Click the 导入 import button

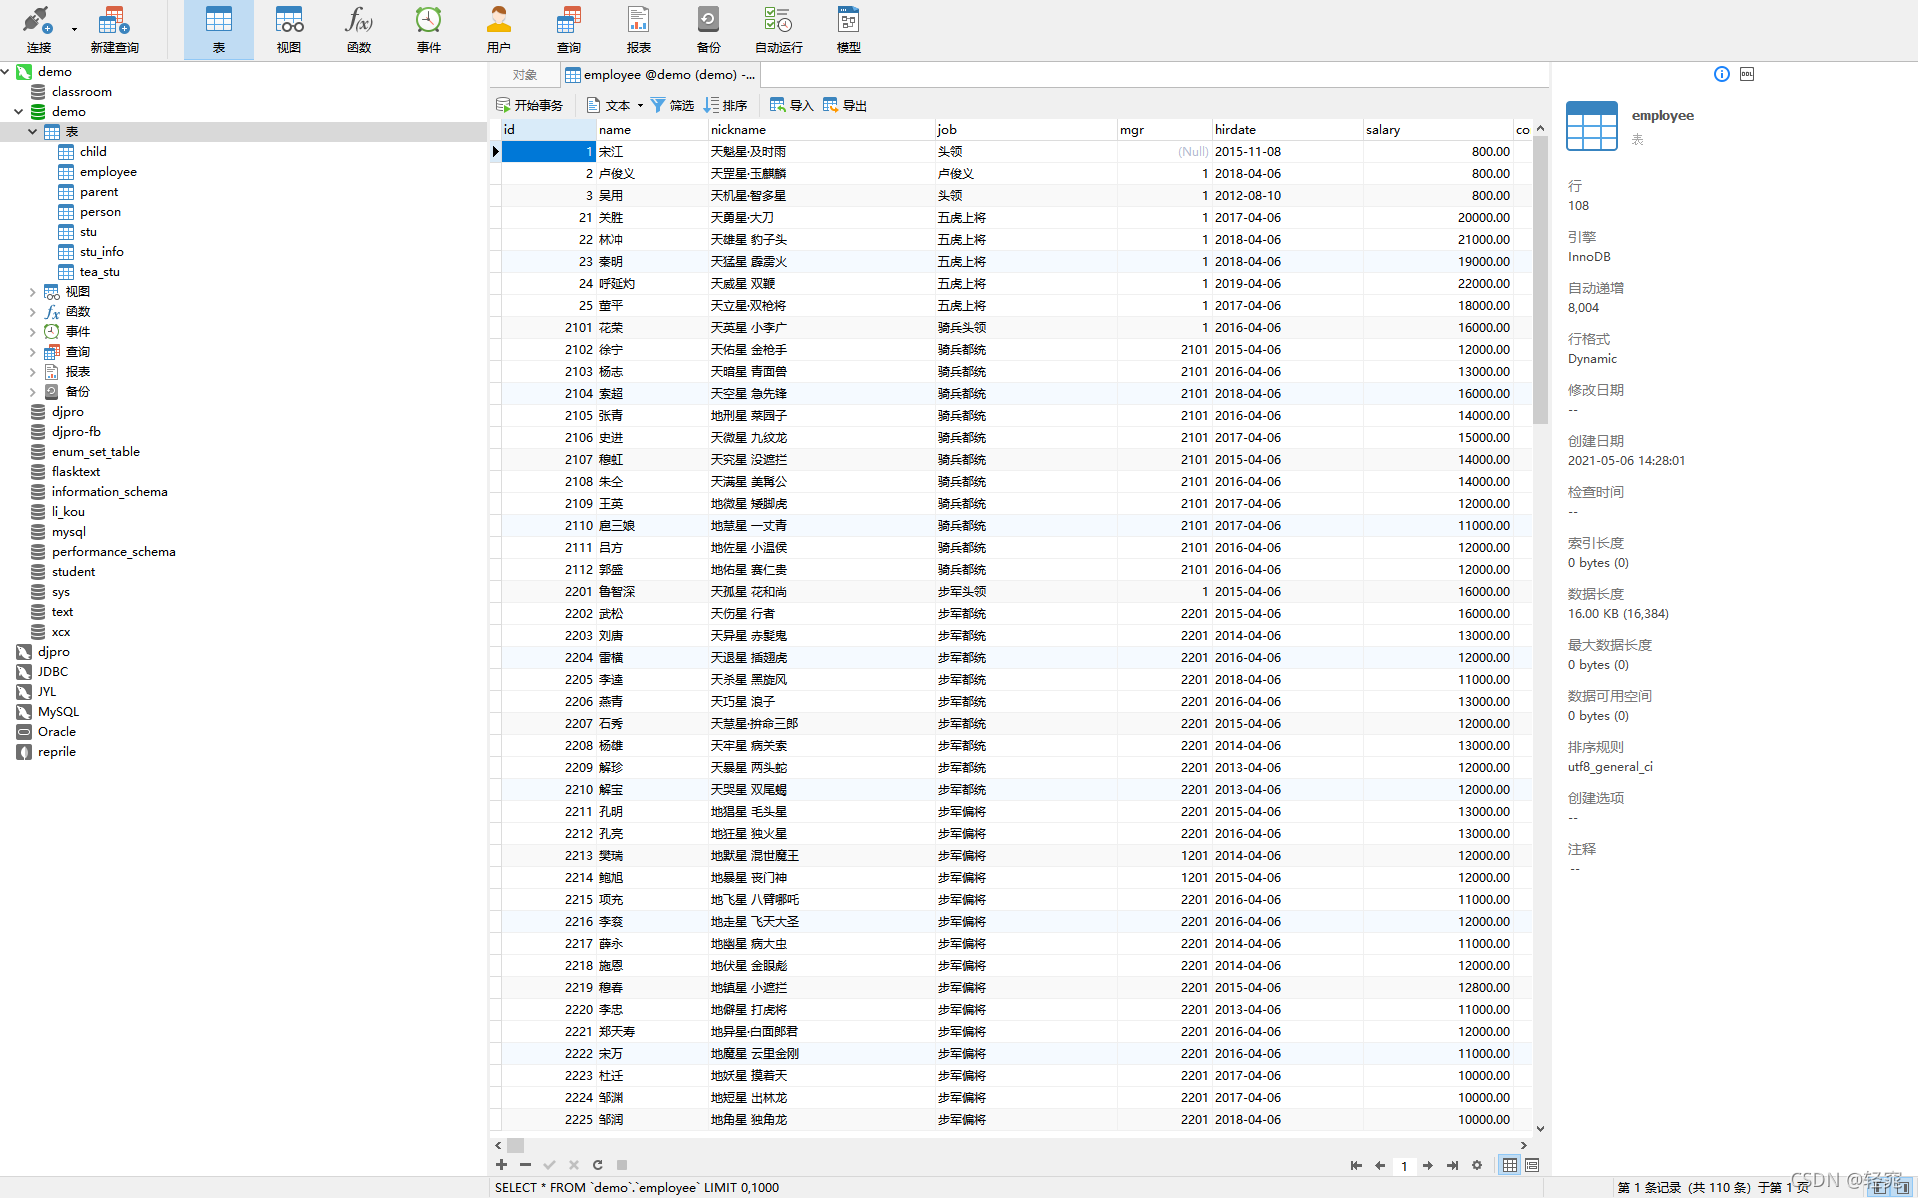(792, 105)
